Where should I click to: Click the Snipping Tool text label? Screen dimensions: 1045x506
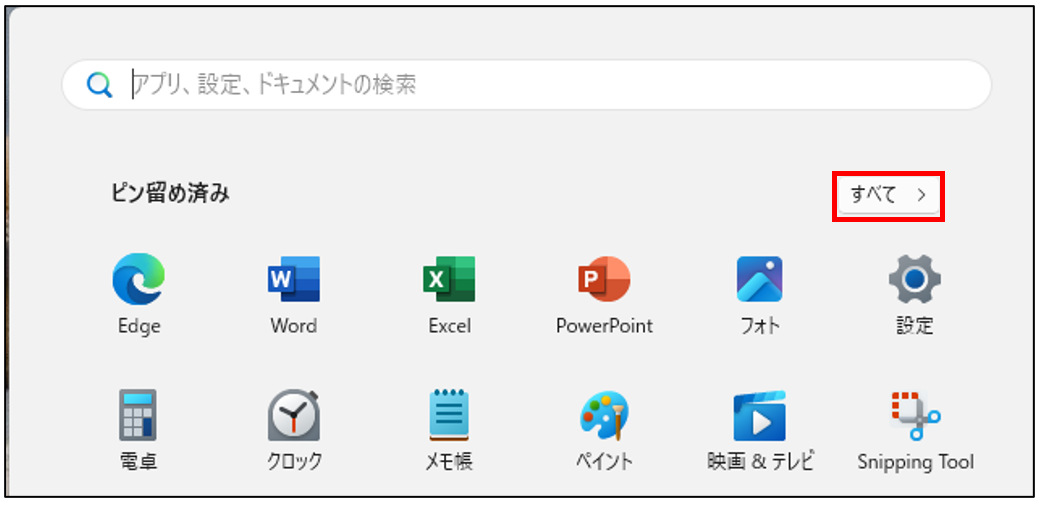tap(915, 462)
